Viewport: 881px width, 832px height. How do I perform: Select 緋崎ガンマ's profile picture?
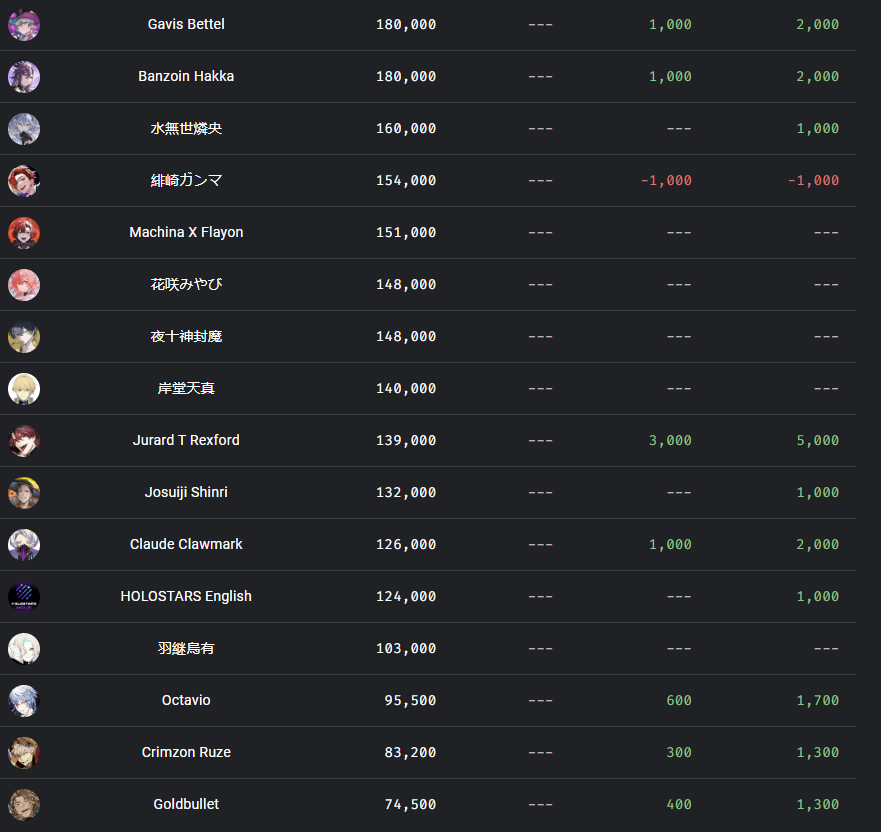click(x=24, y=181)
